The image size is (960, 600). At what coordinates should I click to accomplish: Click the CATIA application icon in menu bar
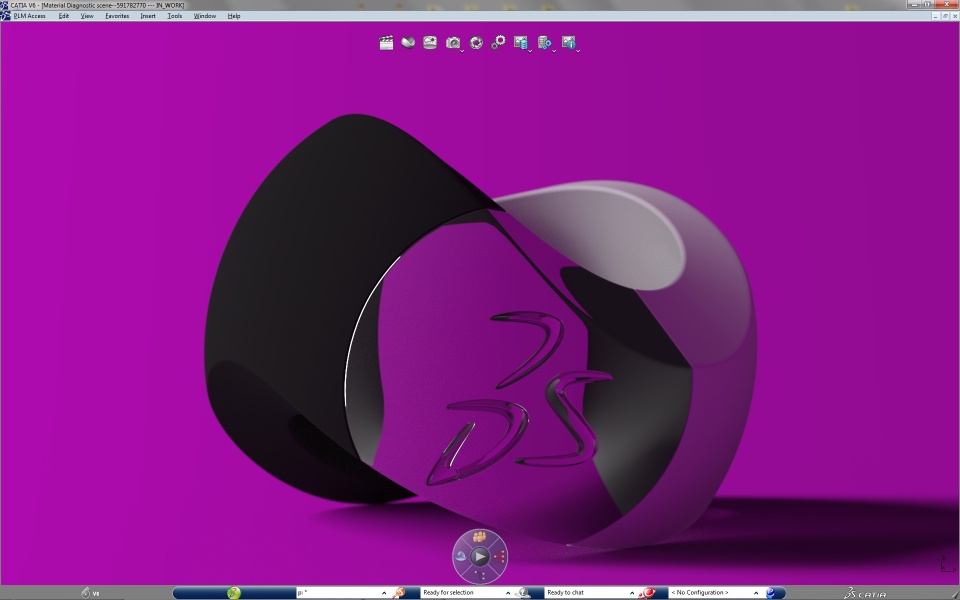pos(5,16)
